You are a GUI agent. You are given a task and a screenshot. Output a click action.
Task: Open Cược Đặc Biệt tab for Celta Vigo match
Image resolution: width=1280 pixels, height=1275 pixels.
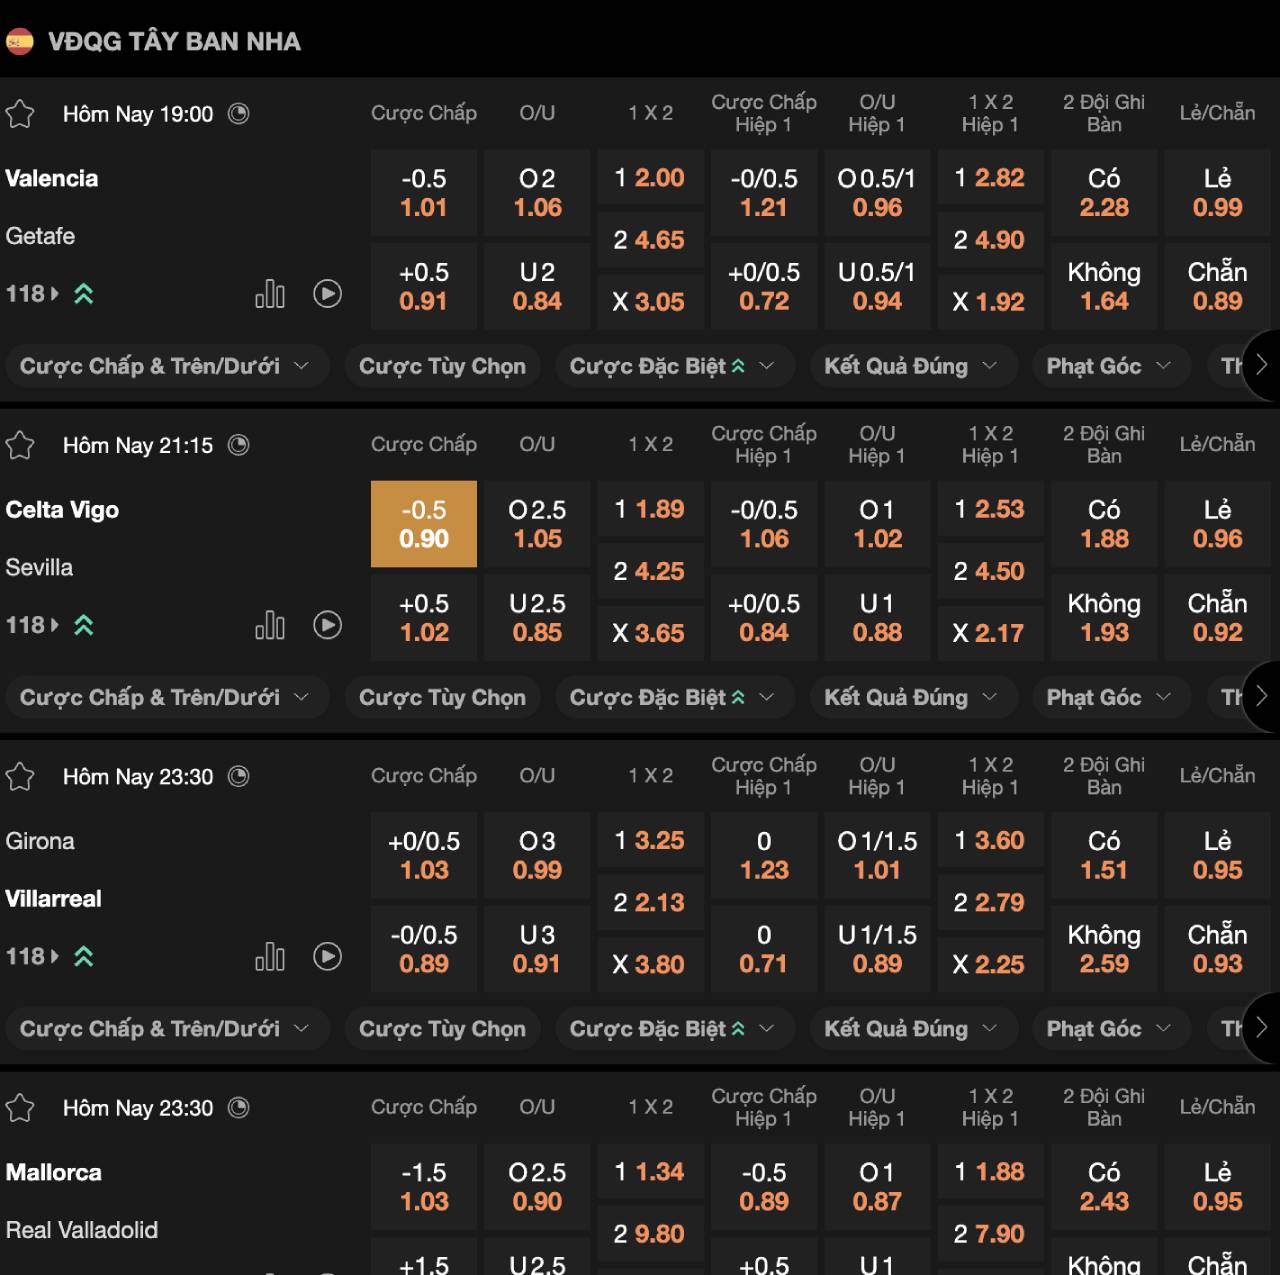coord(672,697)
